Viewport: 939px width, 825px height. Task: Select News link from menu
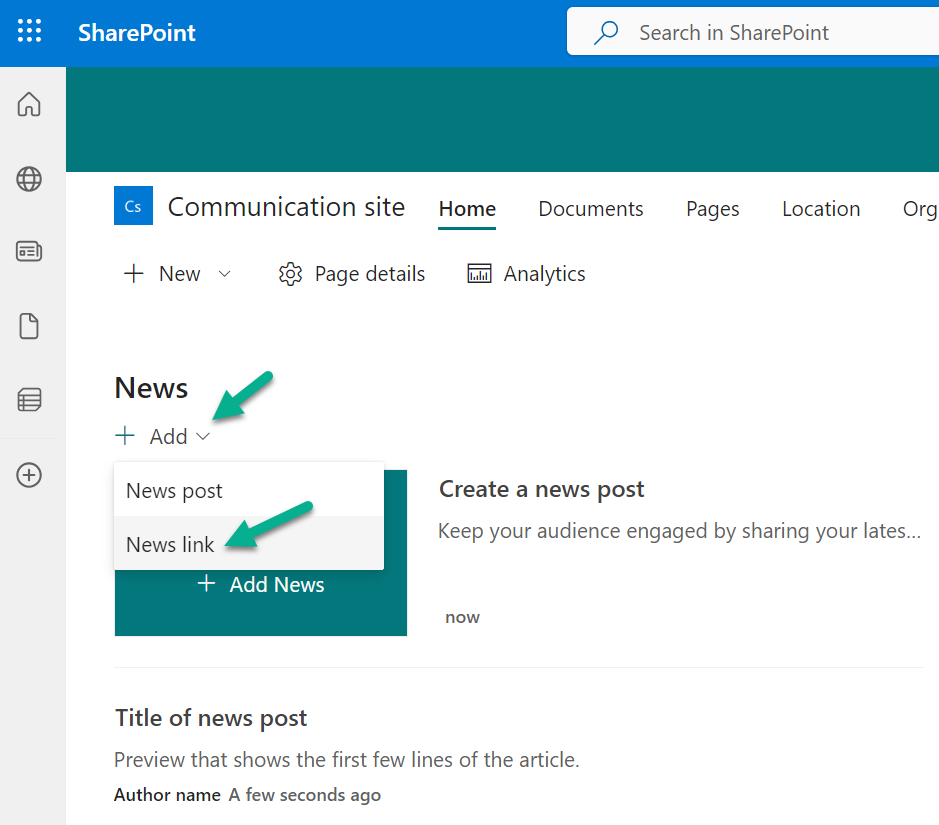pyautogui.click(x=171, y=545)
